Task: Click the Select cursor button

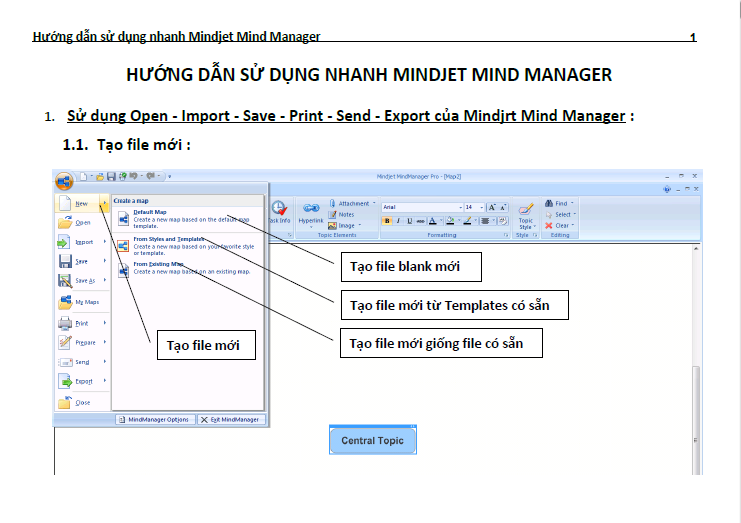Action: pyautogui.click(x=560, y=214)
